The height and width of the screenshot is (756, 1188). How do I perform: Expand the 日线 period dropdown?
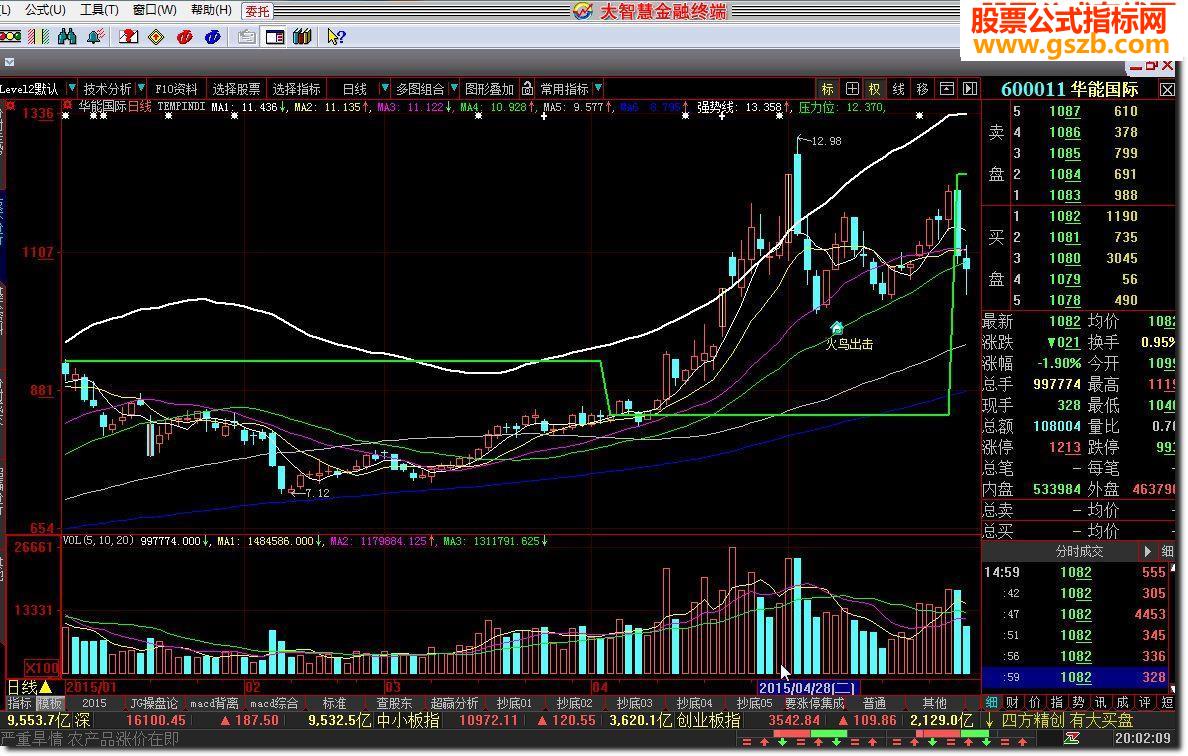384,89
